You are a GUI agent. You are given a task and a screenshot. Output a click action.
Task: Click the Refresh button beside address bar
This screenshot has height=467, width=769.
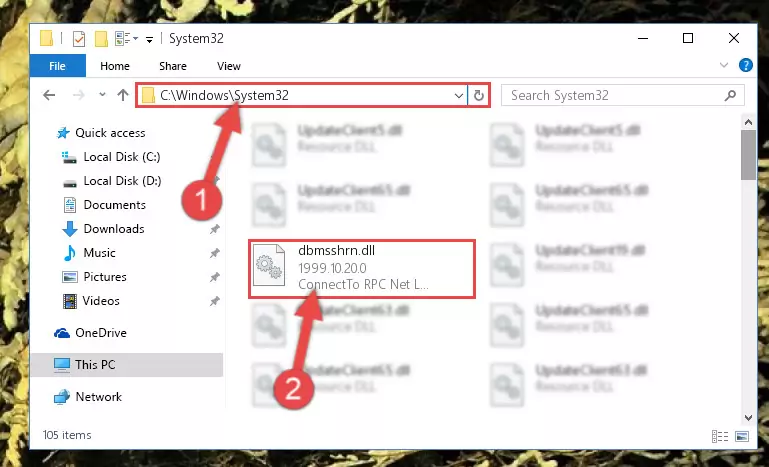coord(479,95)
